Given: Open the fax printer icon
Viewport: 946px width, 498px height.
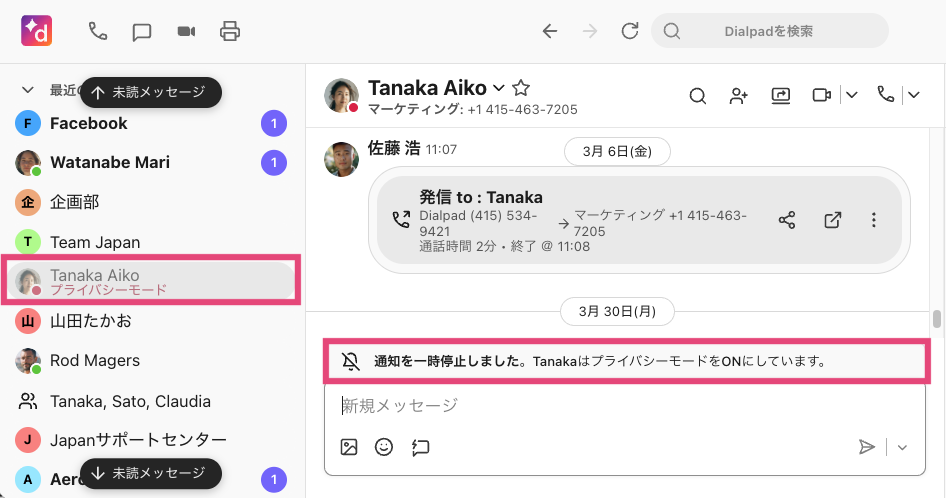Looking at the screenshot, I should [230, 31].
